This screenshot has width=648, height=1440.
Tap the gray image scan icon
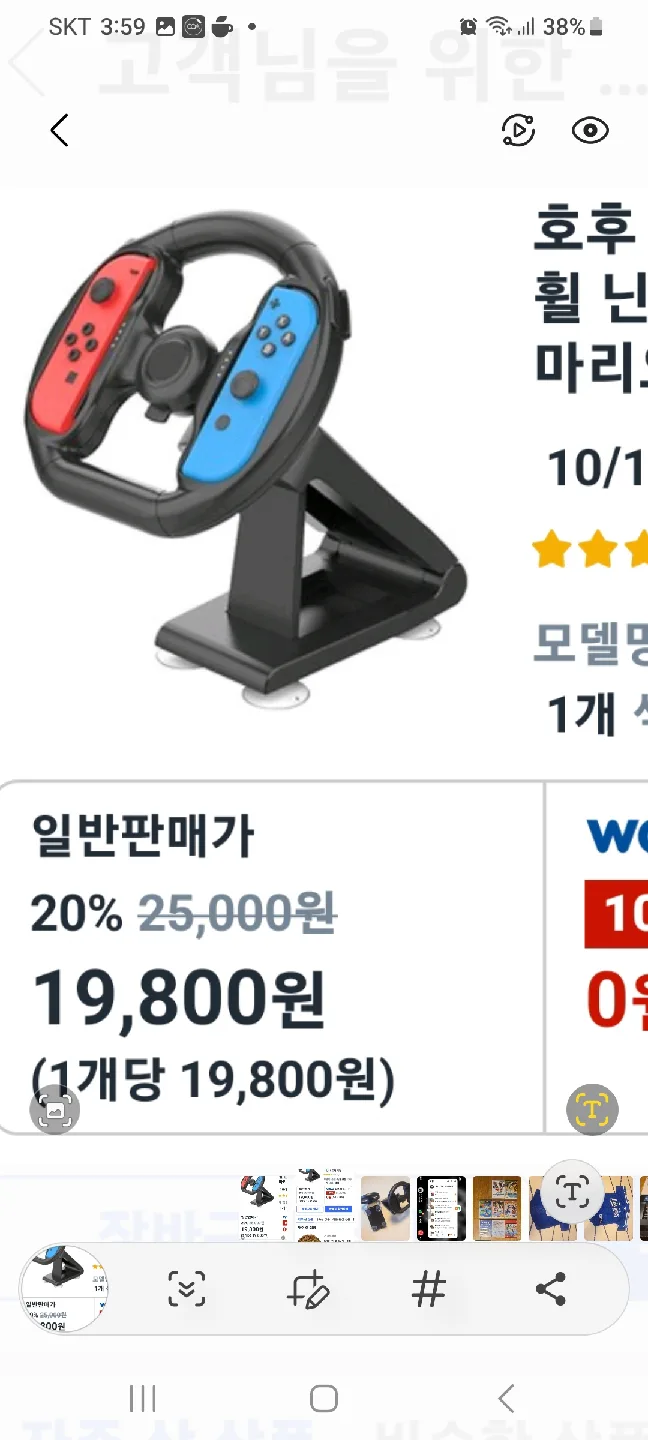click(55, 1108)
